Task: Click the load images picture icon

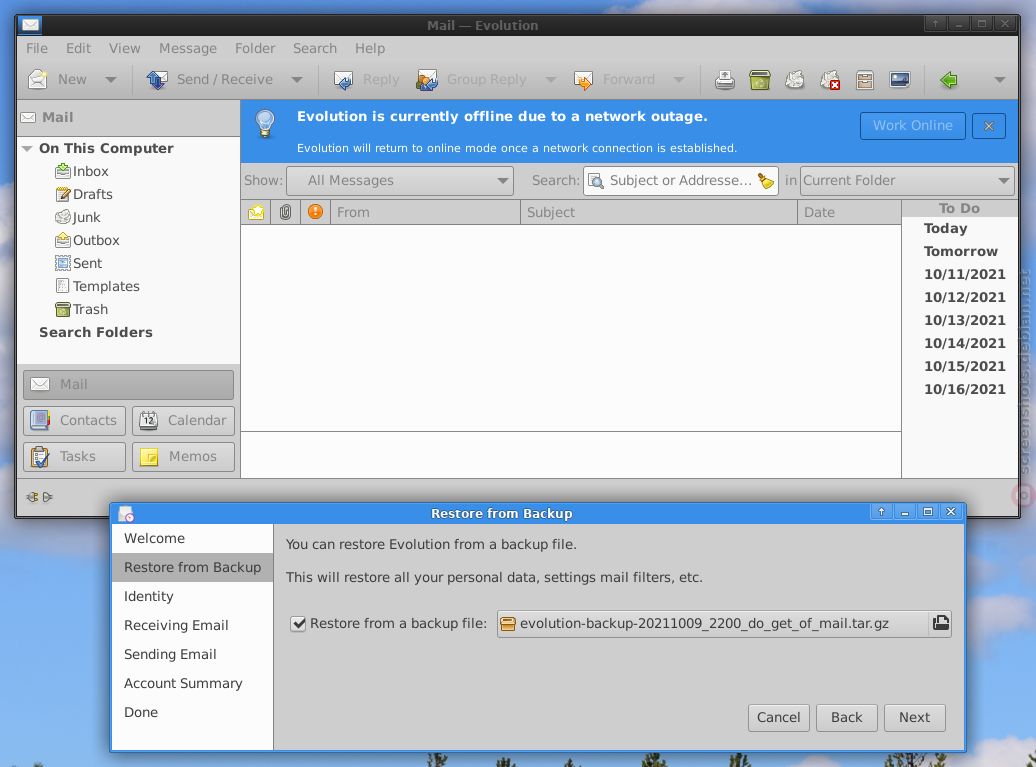Action: 900,80
